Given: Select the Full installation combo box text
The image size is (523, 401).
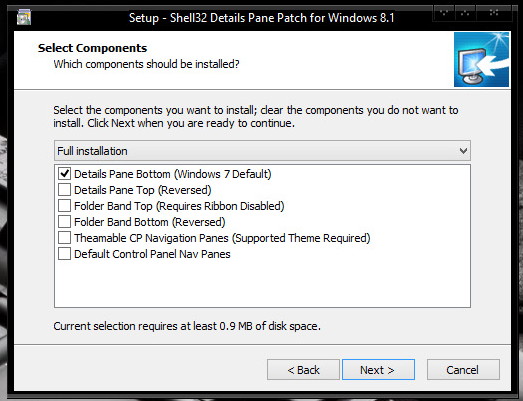Looking at the screenshot, I should pos(92,151).
